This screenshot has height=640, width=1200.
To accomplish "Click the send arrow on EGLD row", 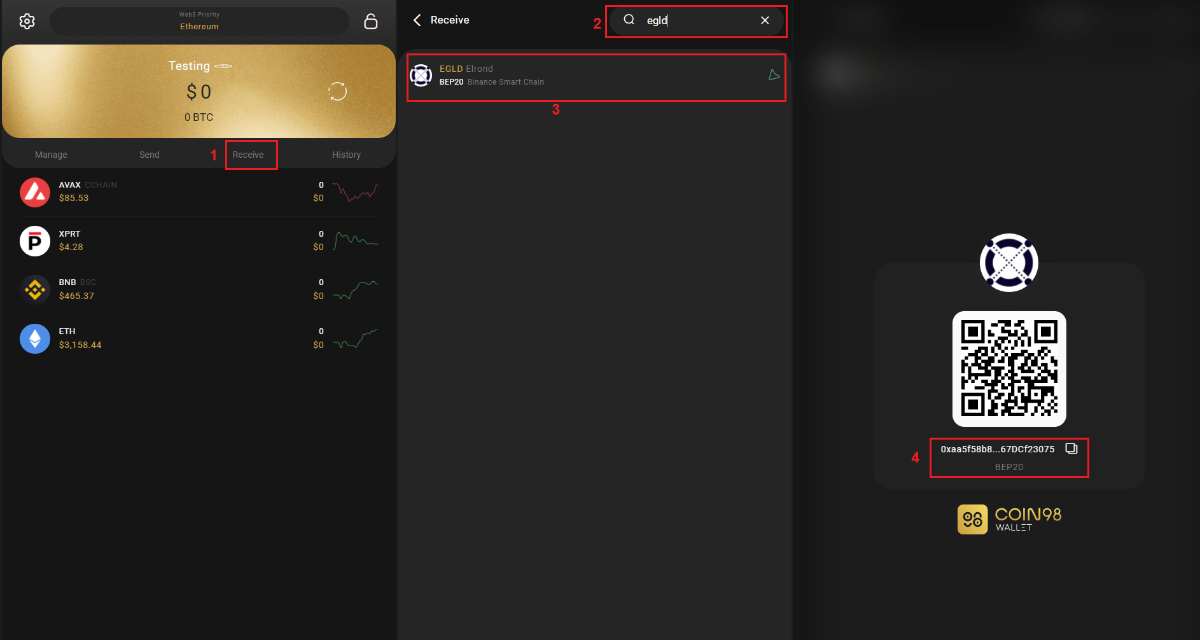I will click(773, 75).
